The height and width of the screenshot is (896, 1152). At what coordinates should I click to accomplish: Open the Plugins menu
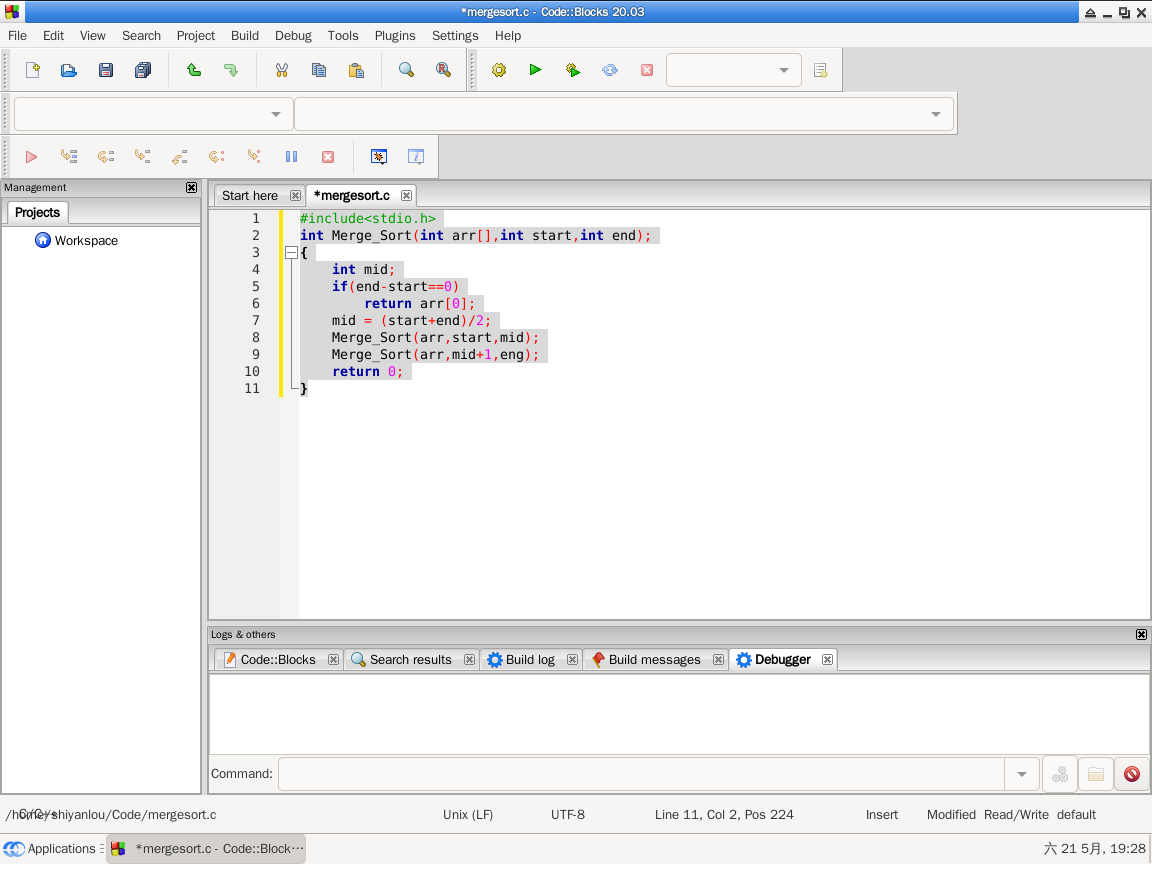(x=395, y=35)
